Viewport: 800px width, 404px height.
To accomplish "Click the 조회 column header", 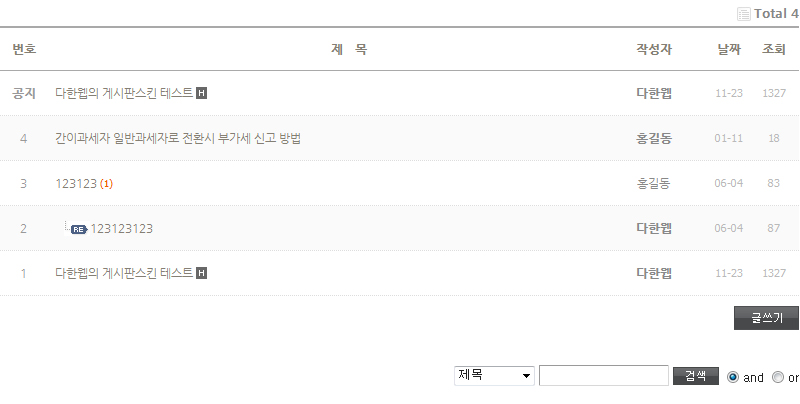I will (x=773, y=49).
